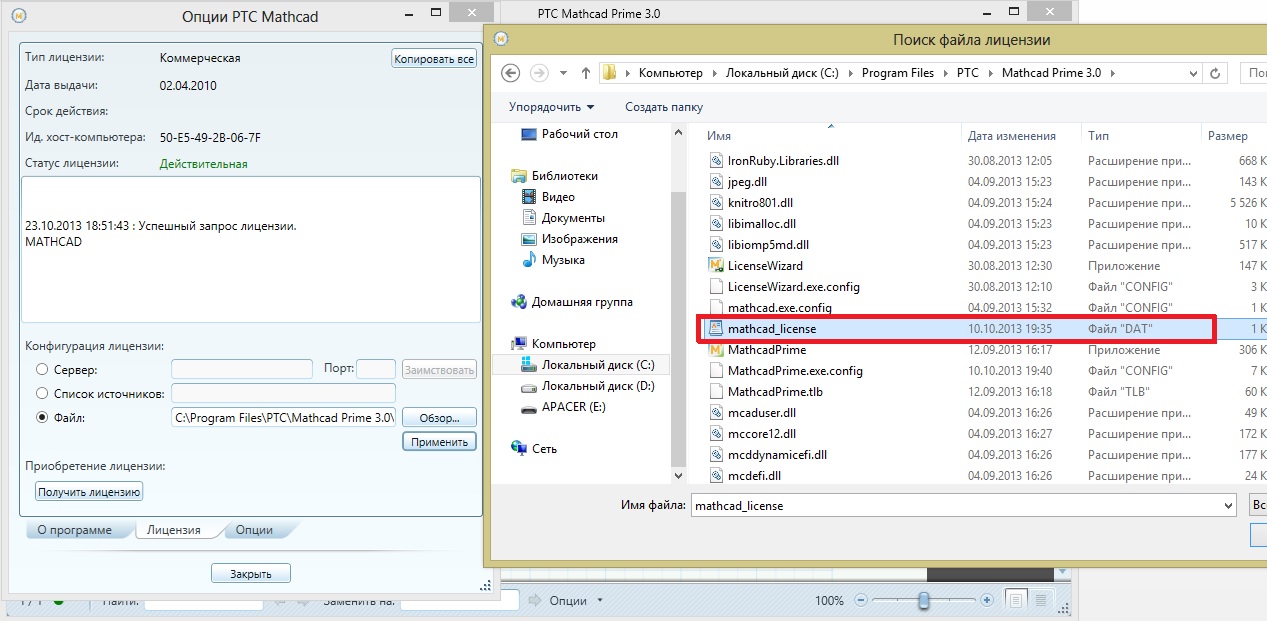
Task: Open Видео library
Action: 558,197
